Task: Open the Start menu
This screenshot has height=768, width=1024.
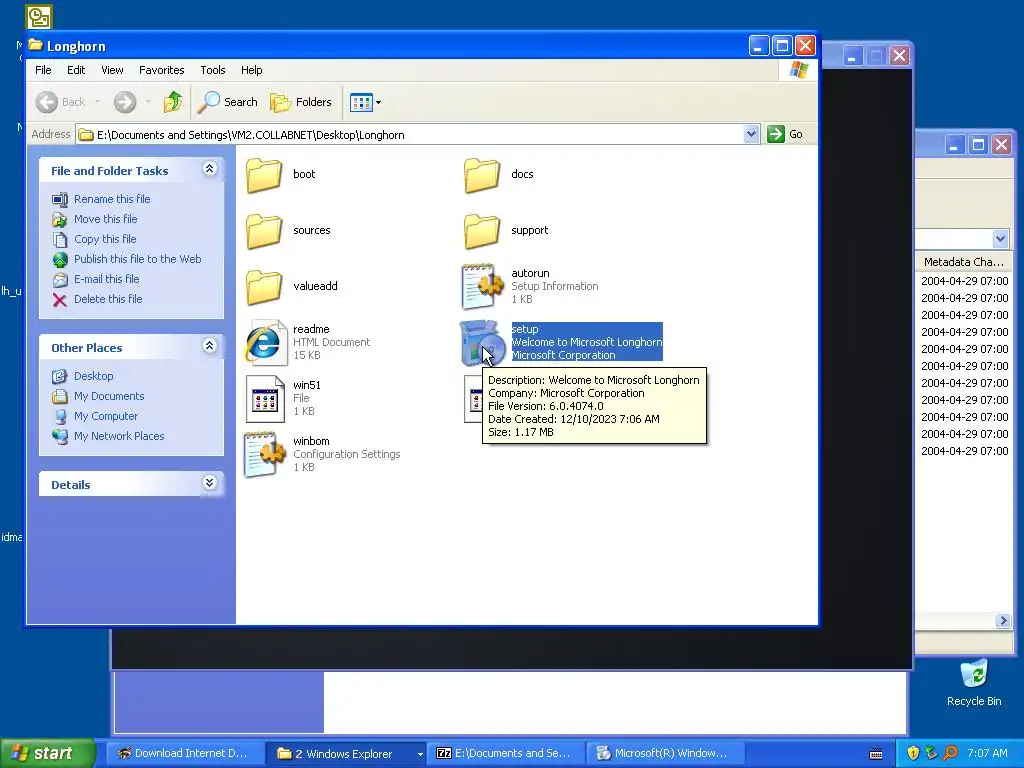Action: click(x=47, y=753)
